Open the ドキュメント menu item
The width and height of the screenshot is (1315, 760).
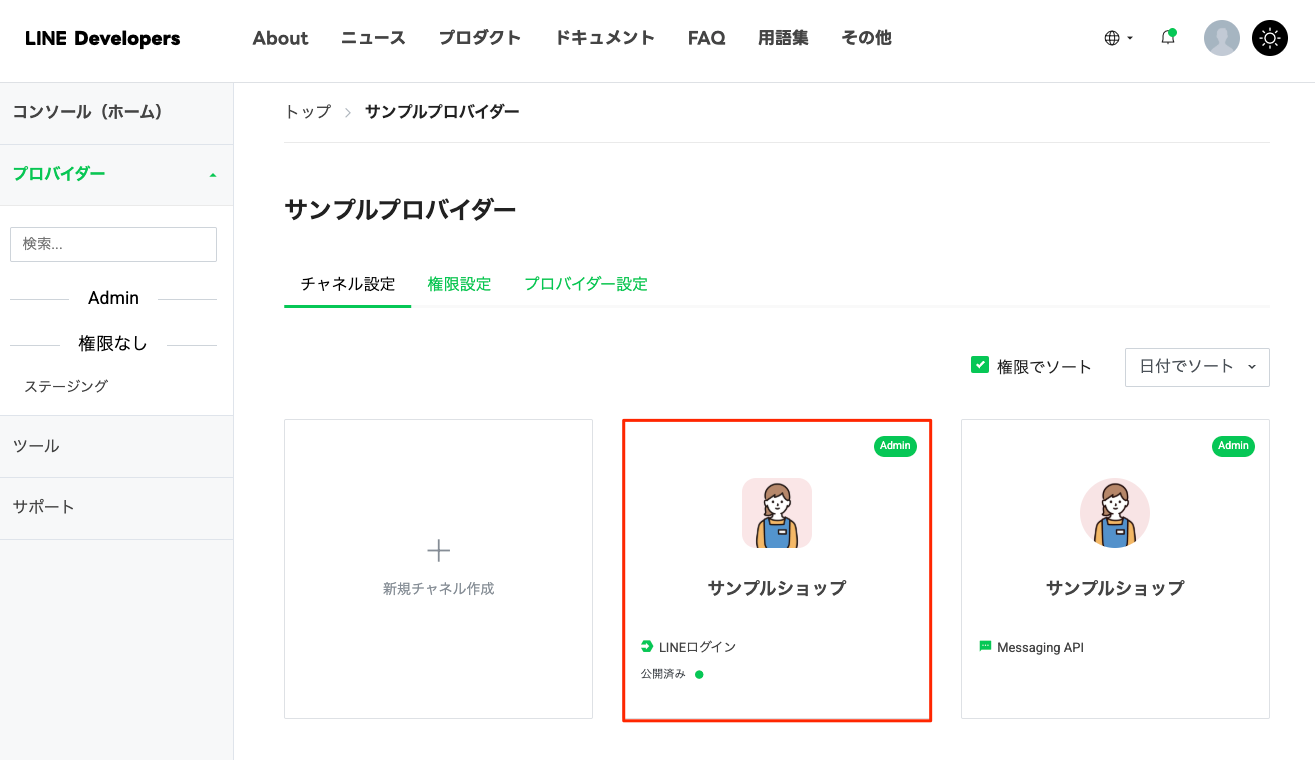pyautogui.click(x=604, y=37)
